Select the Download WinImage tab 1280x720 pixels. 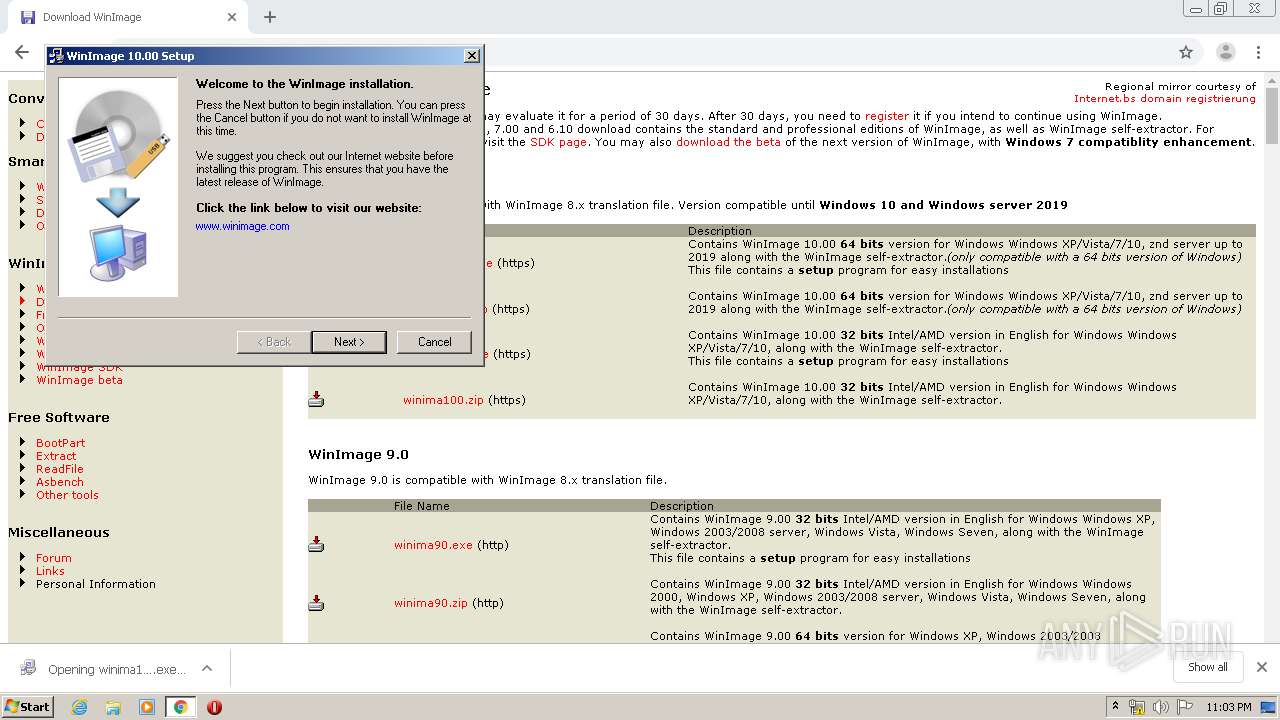coord(128,17)
